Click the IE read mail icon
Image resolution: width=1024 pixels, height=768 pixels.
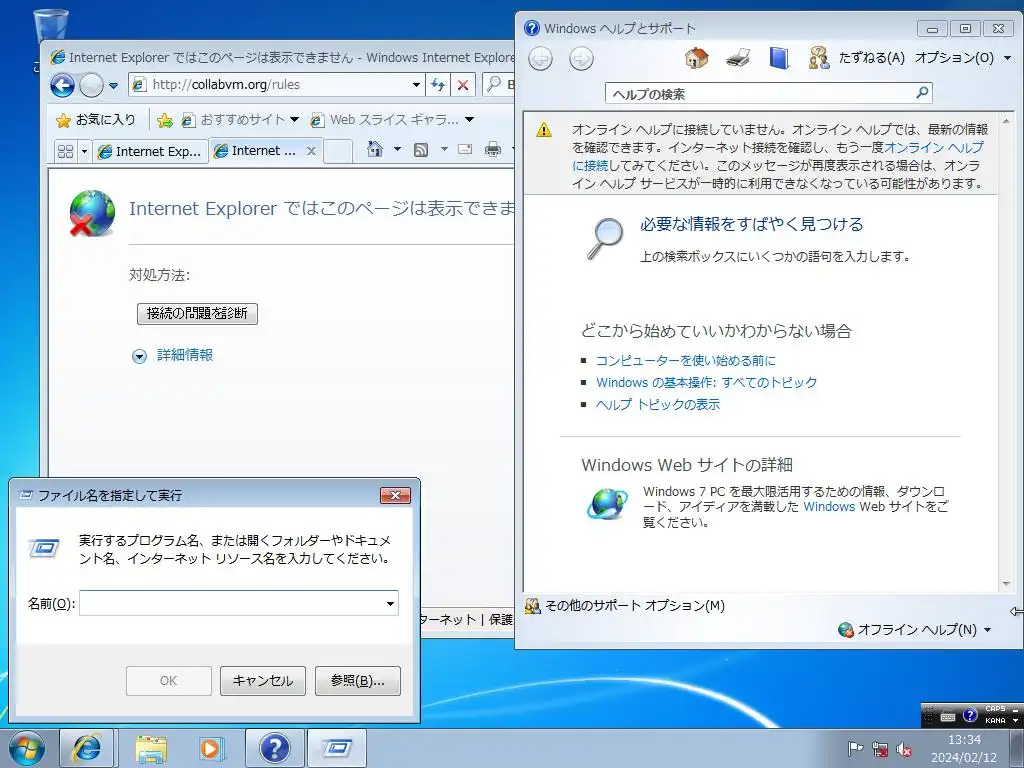[465, 150]
